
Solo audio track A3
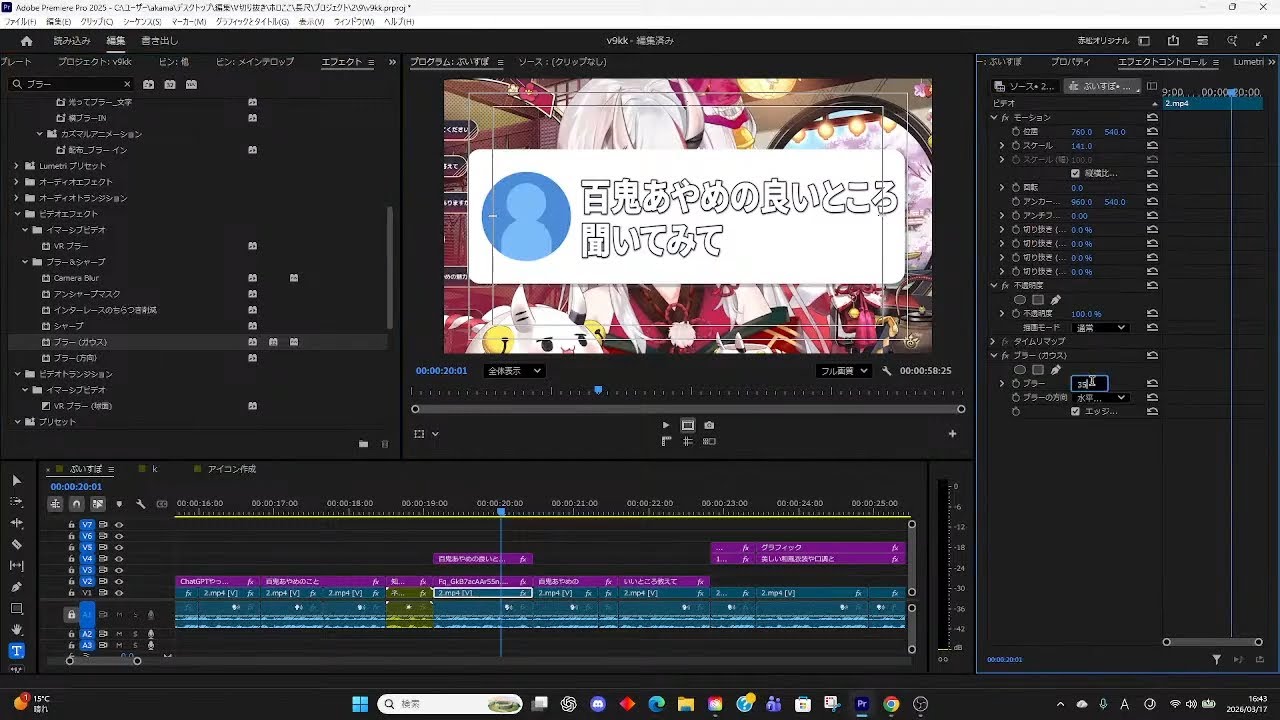pyautogui.click(x=134, y=646)
